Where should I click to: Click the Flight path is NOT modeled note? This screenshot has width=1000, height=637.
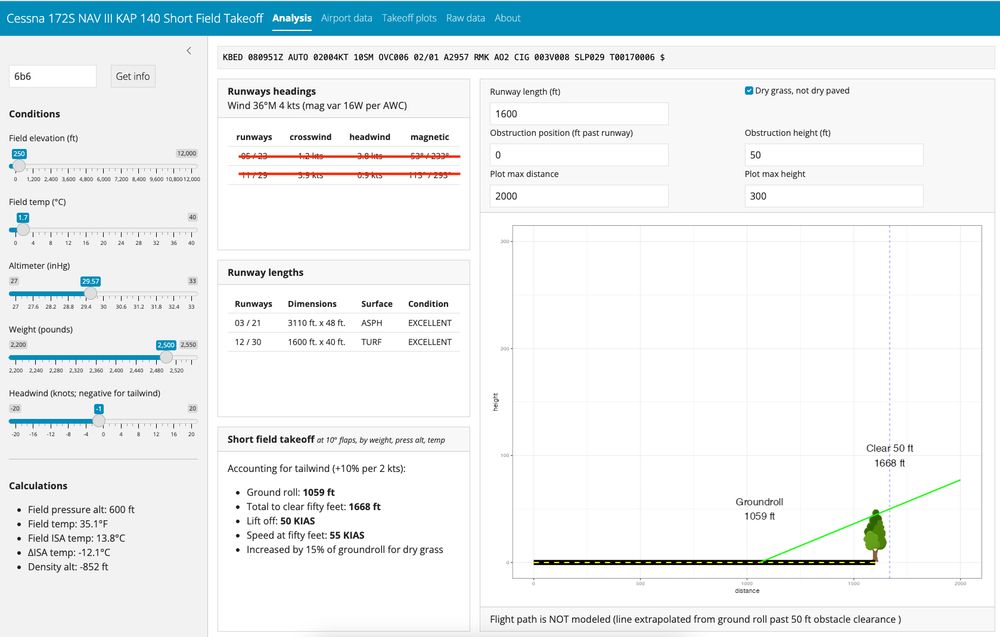tap(695, 619)
